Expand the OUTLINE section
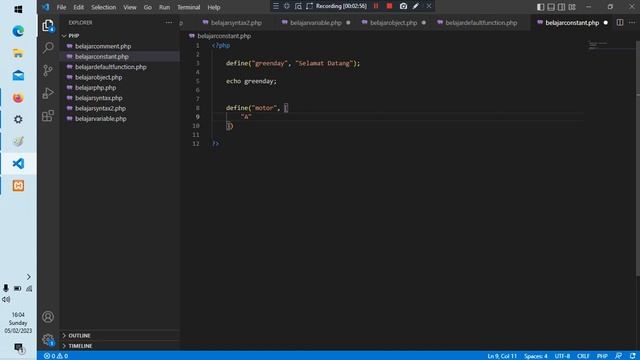Image resolution: width=640 pixels, height=360 pixels. (79, 336)
